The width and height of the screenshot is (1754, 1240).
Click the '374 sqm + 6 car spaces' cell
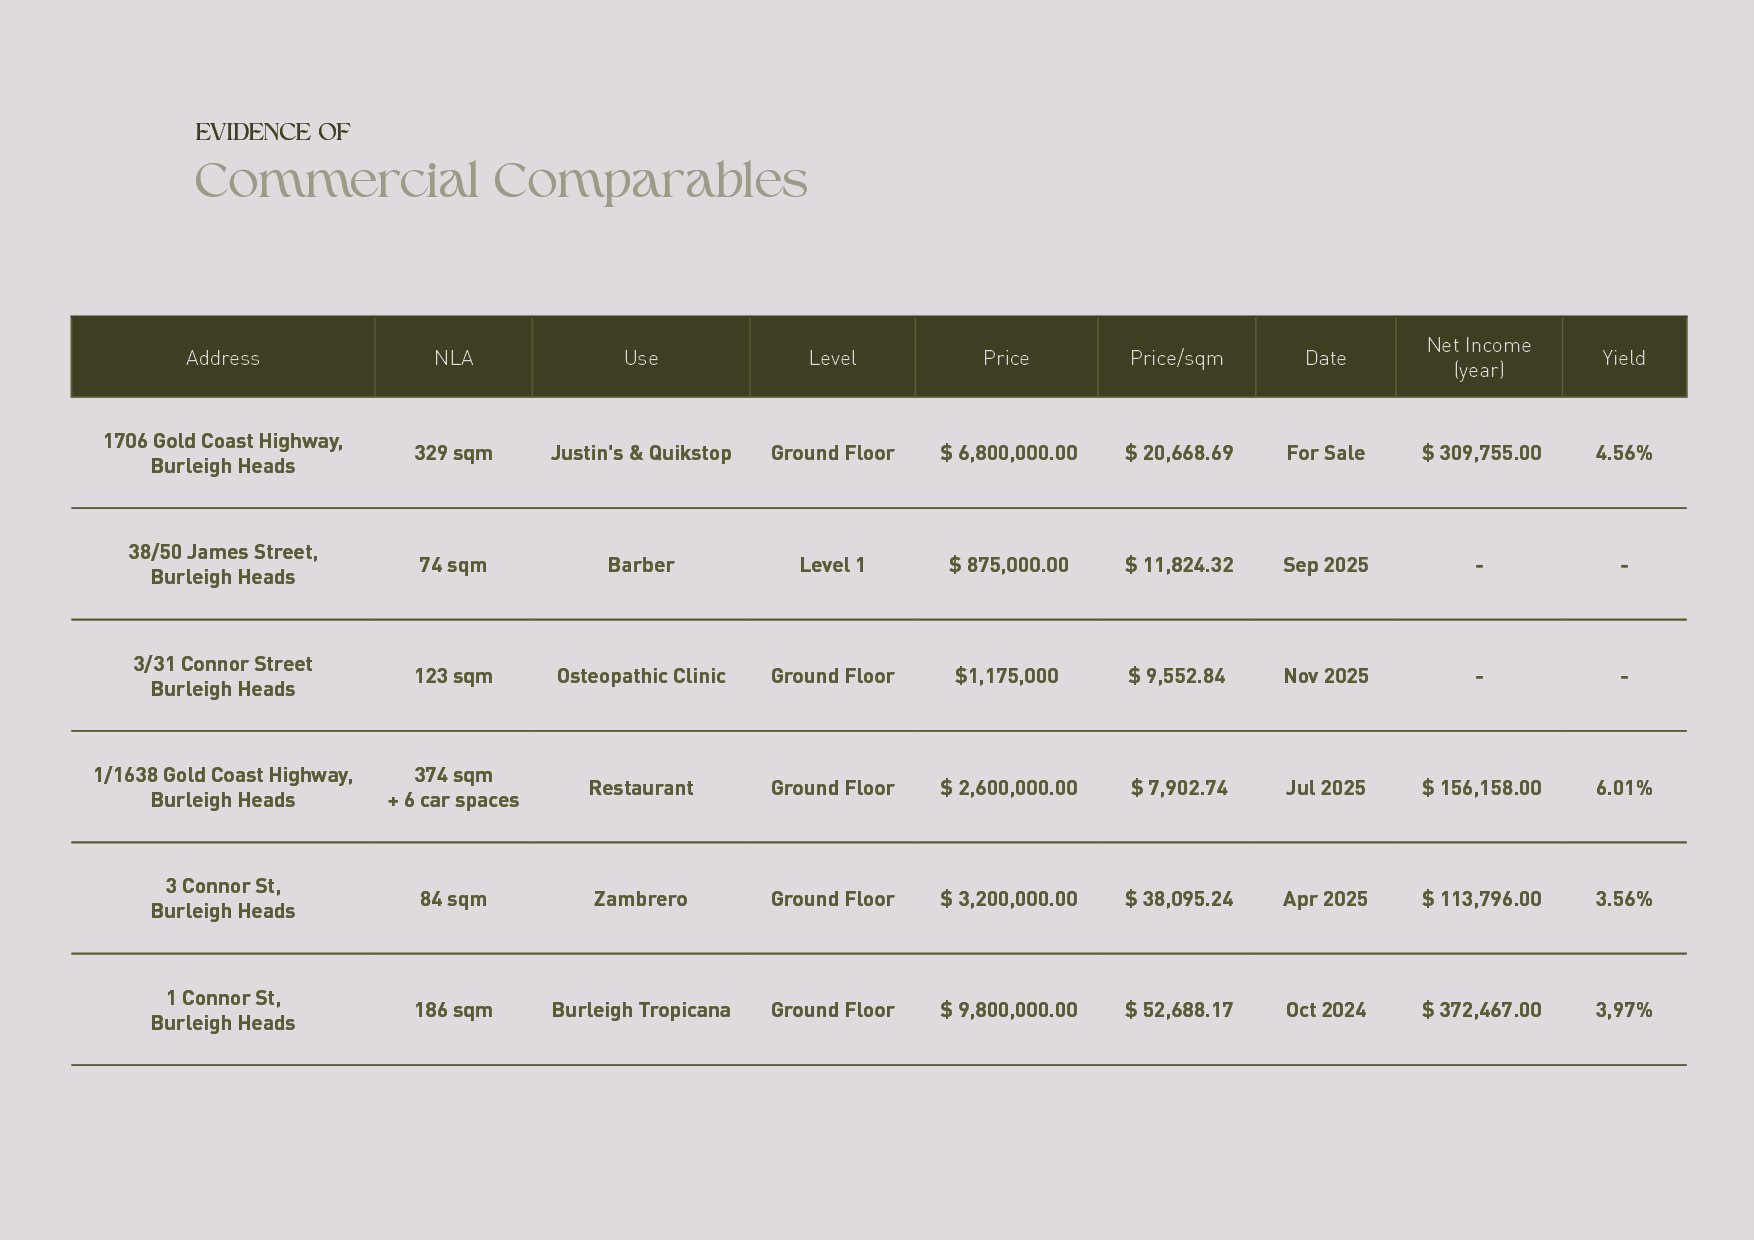pos(453,787)
